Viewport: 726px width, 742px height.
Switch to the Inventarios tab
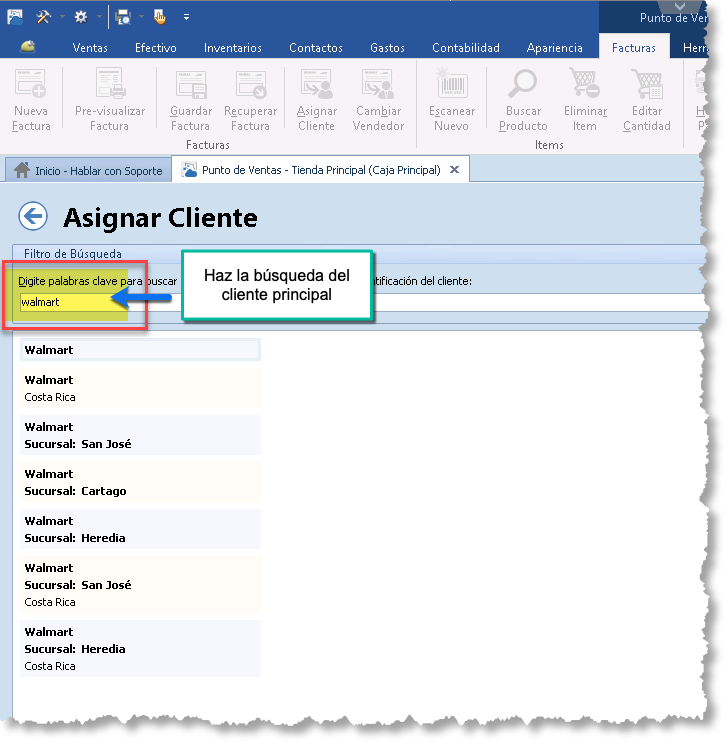pyautogui.click(x=233, y=48)
